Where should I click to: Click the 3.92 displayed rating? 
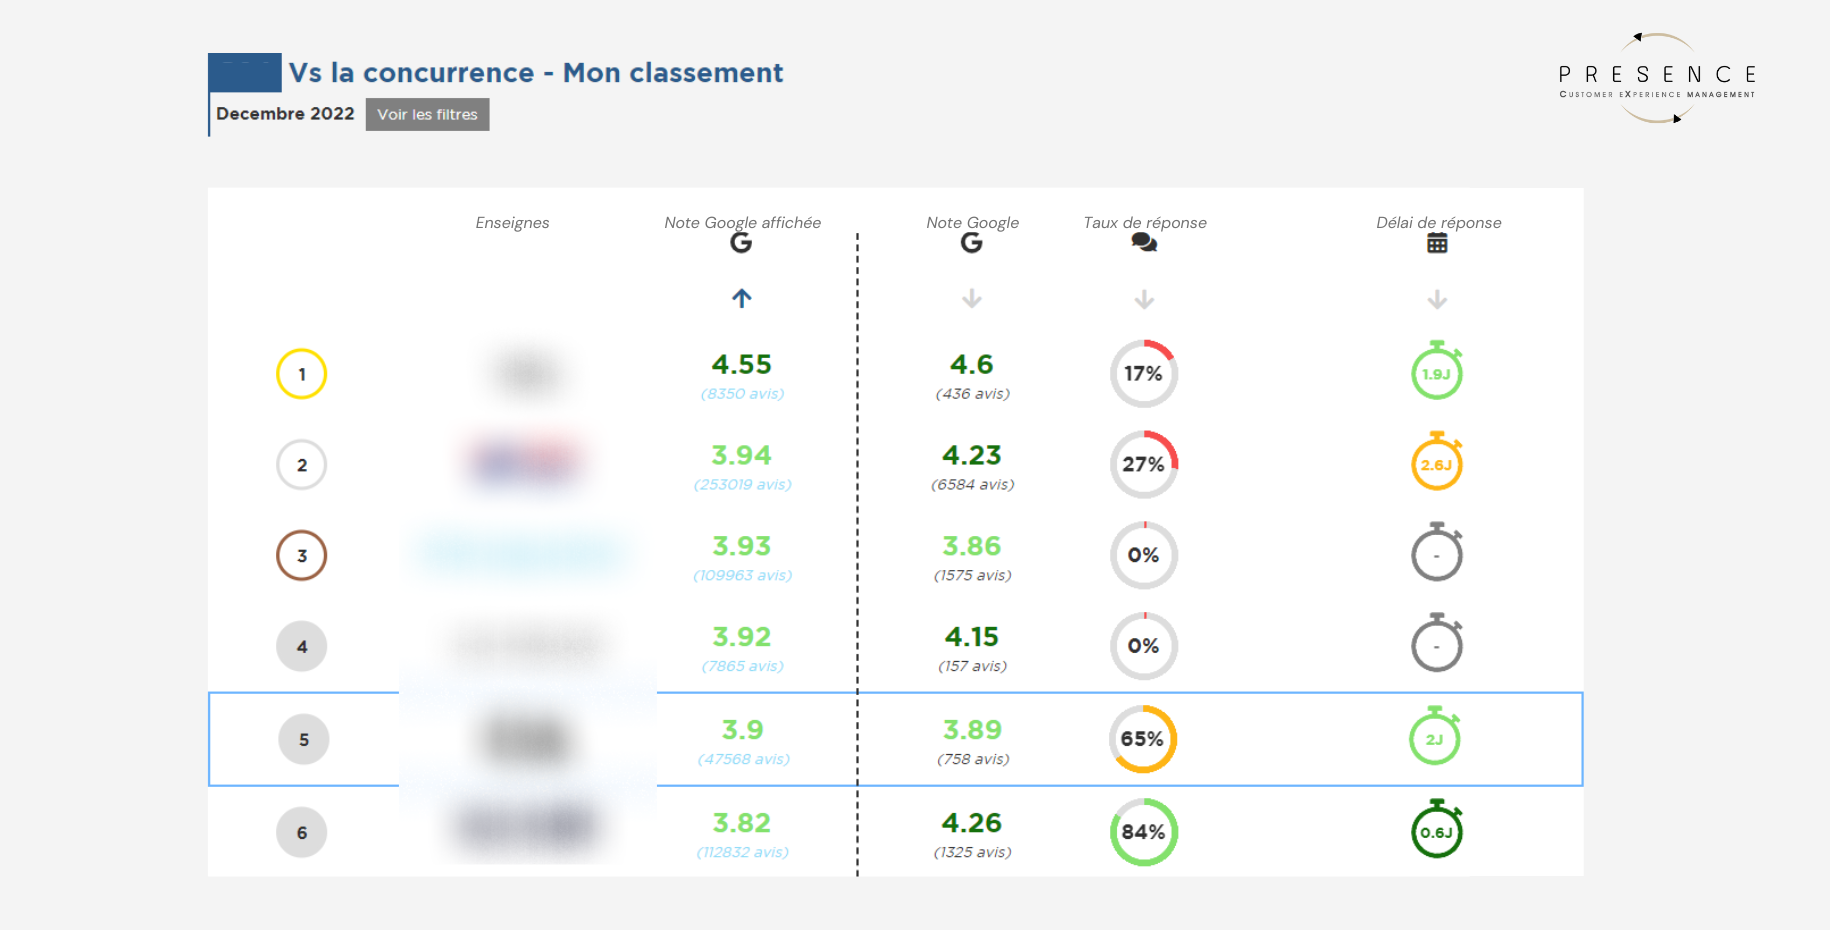(x=741, y=638)
